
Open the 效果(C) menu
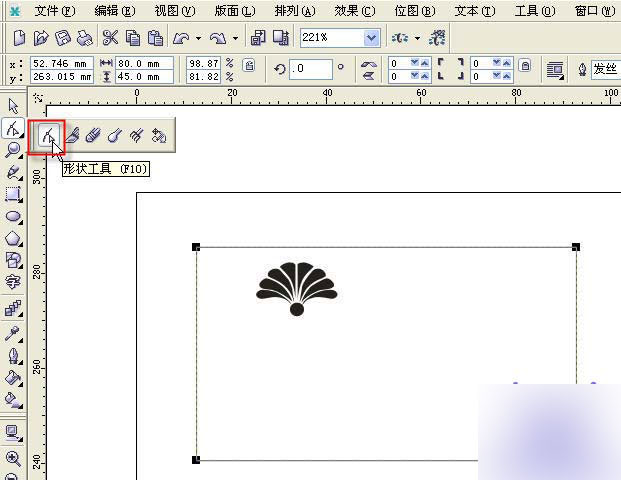(354, 11)
